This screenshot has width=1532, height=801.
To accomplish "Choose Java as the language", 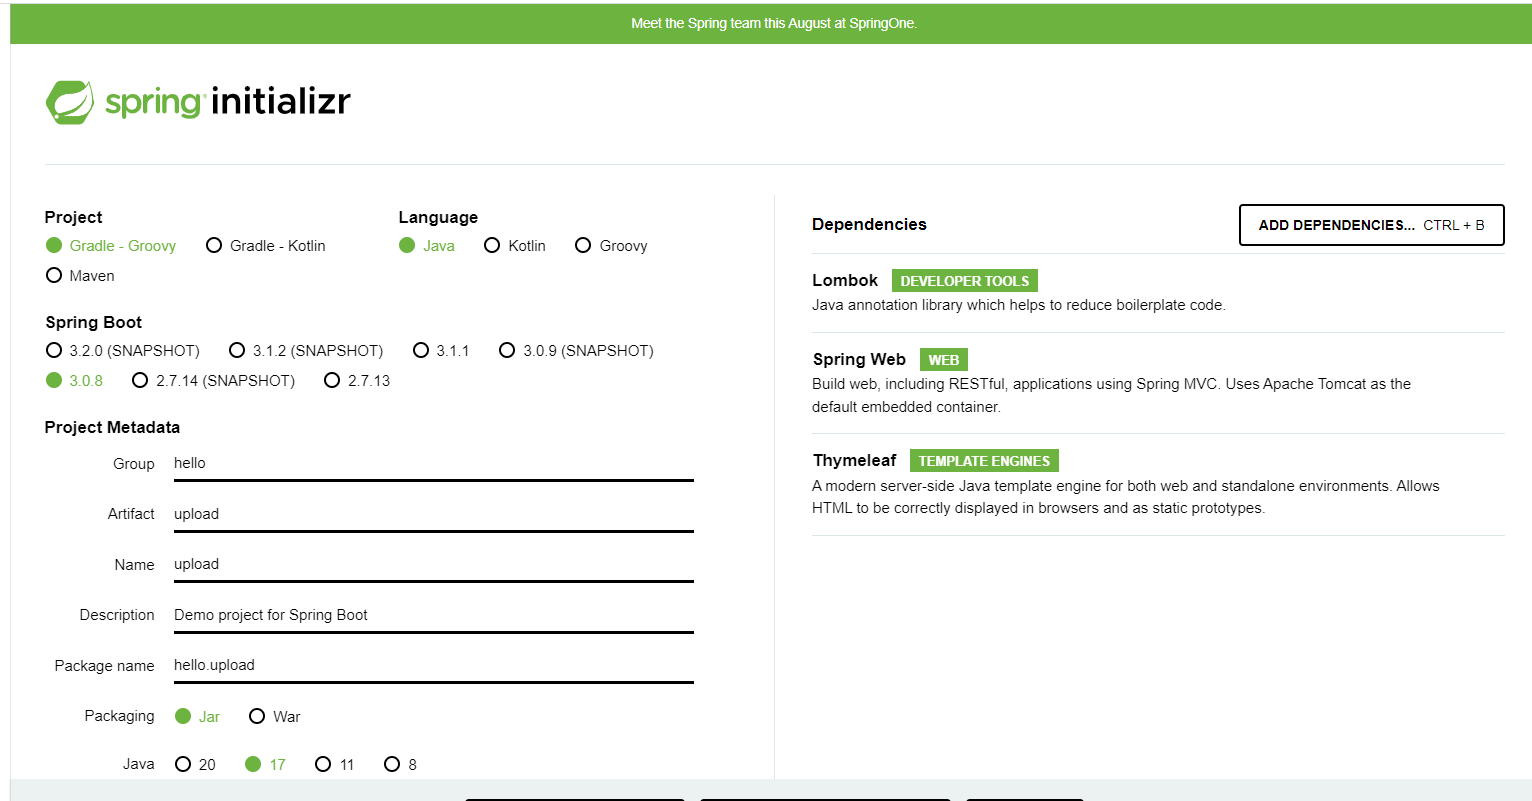I will tap(427, 246).
